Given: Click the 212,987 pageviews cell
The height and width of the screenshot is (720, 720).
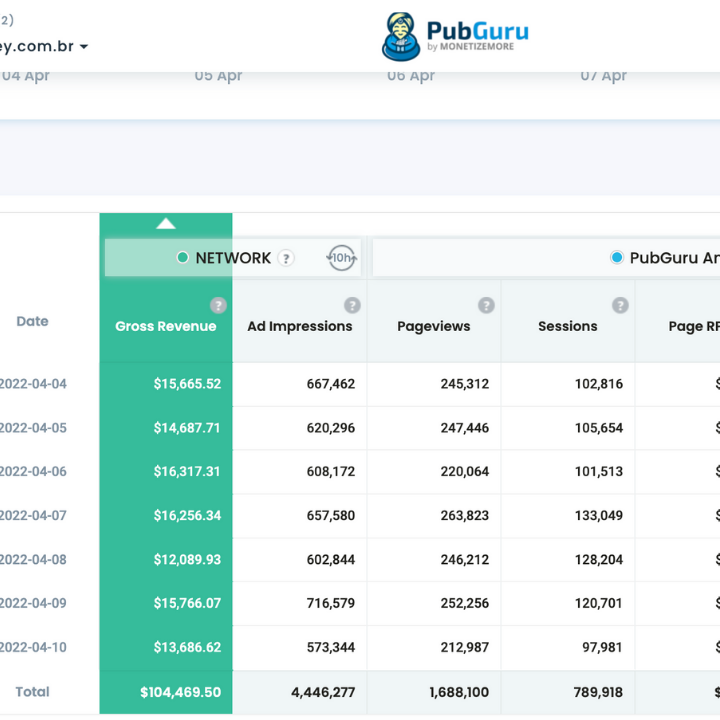Looking at the screenshot, I should click(x=465, y=647).
